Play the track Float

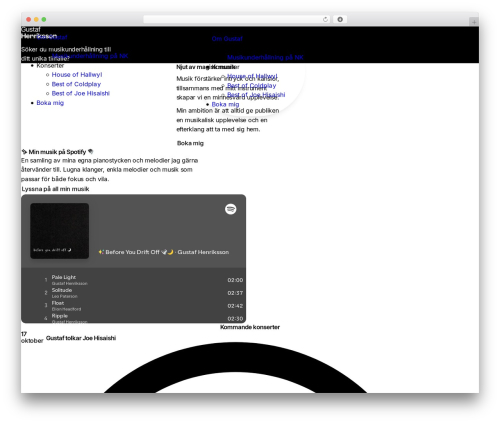click(x=58, y=303)
